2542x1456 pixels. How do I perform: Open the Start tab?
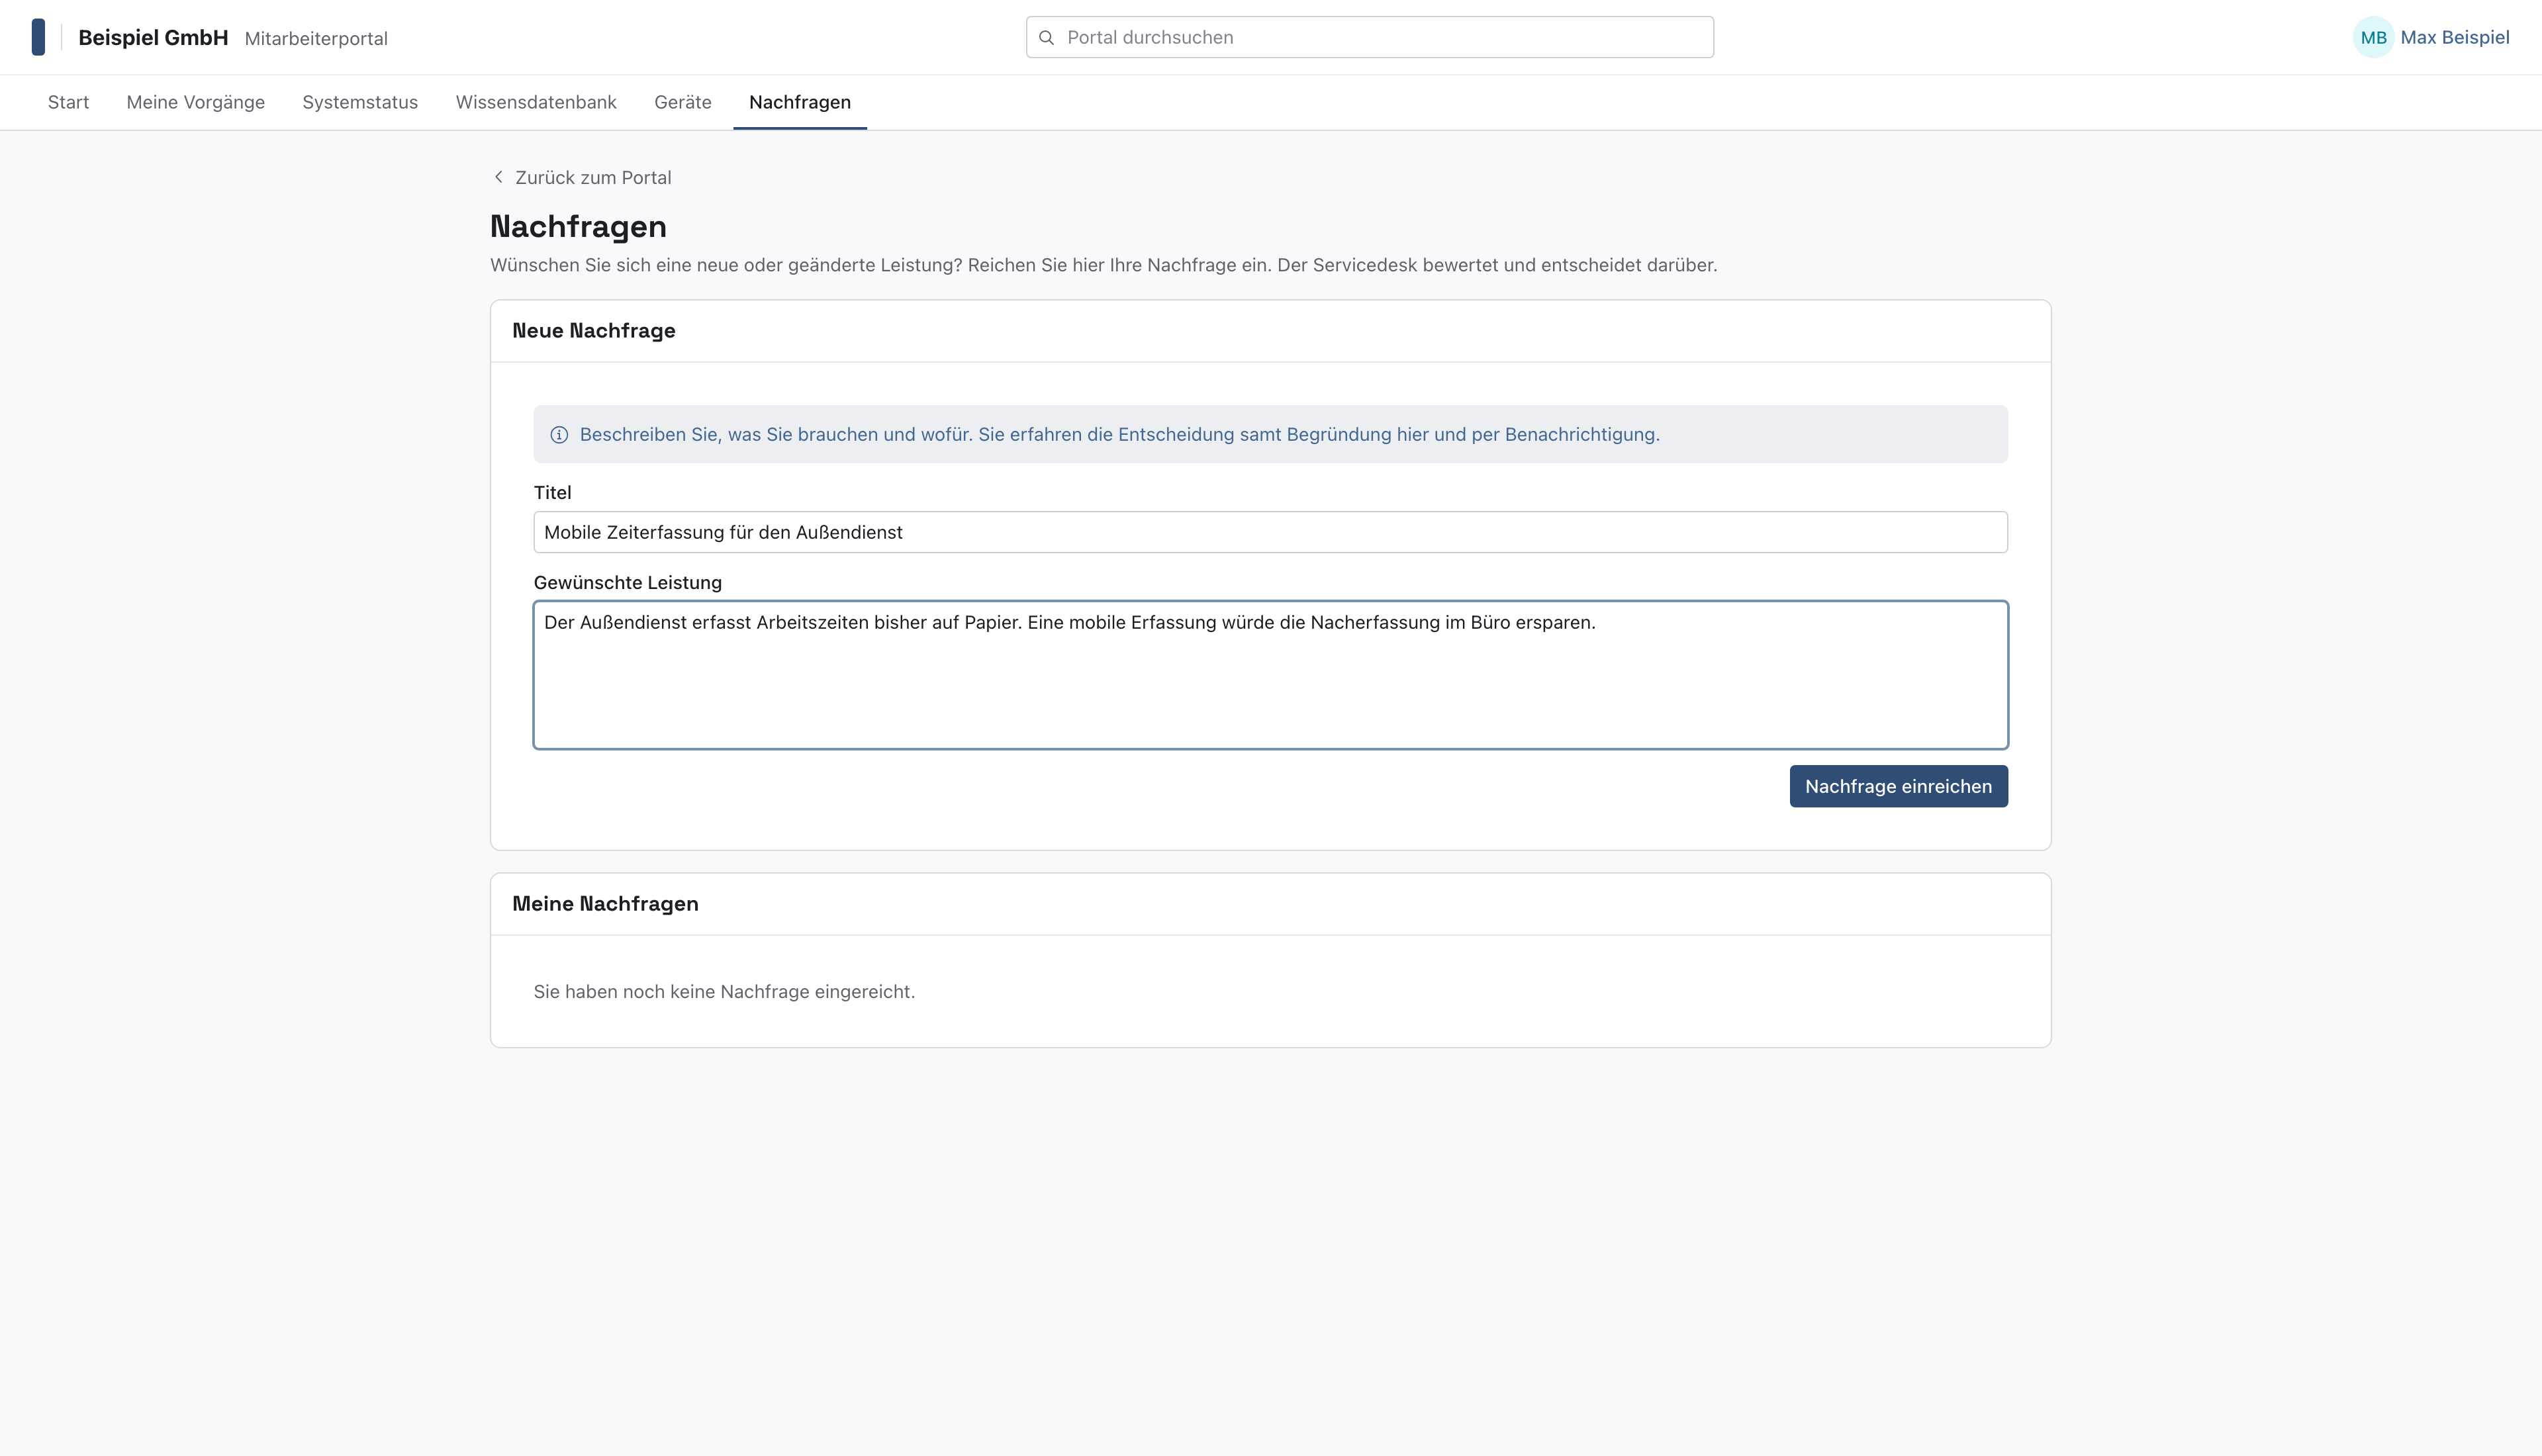(x=68, y=102)
